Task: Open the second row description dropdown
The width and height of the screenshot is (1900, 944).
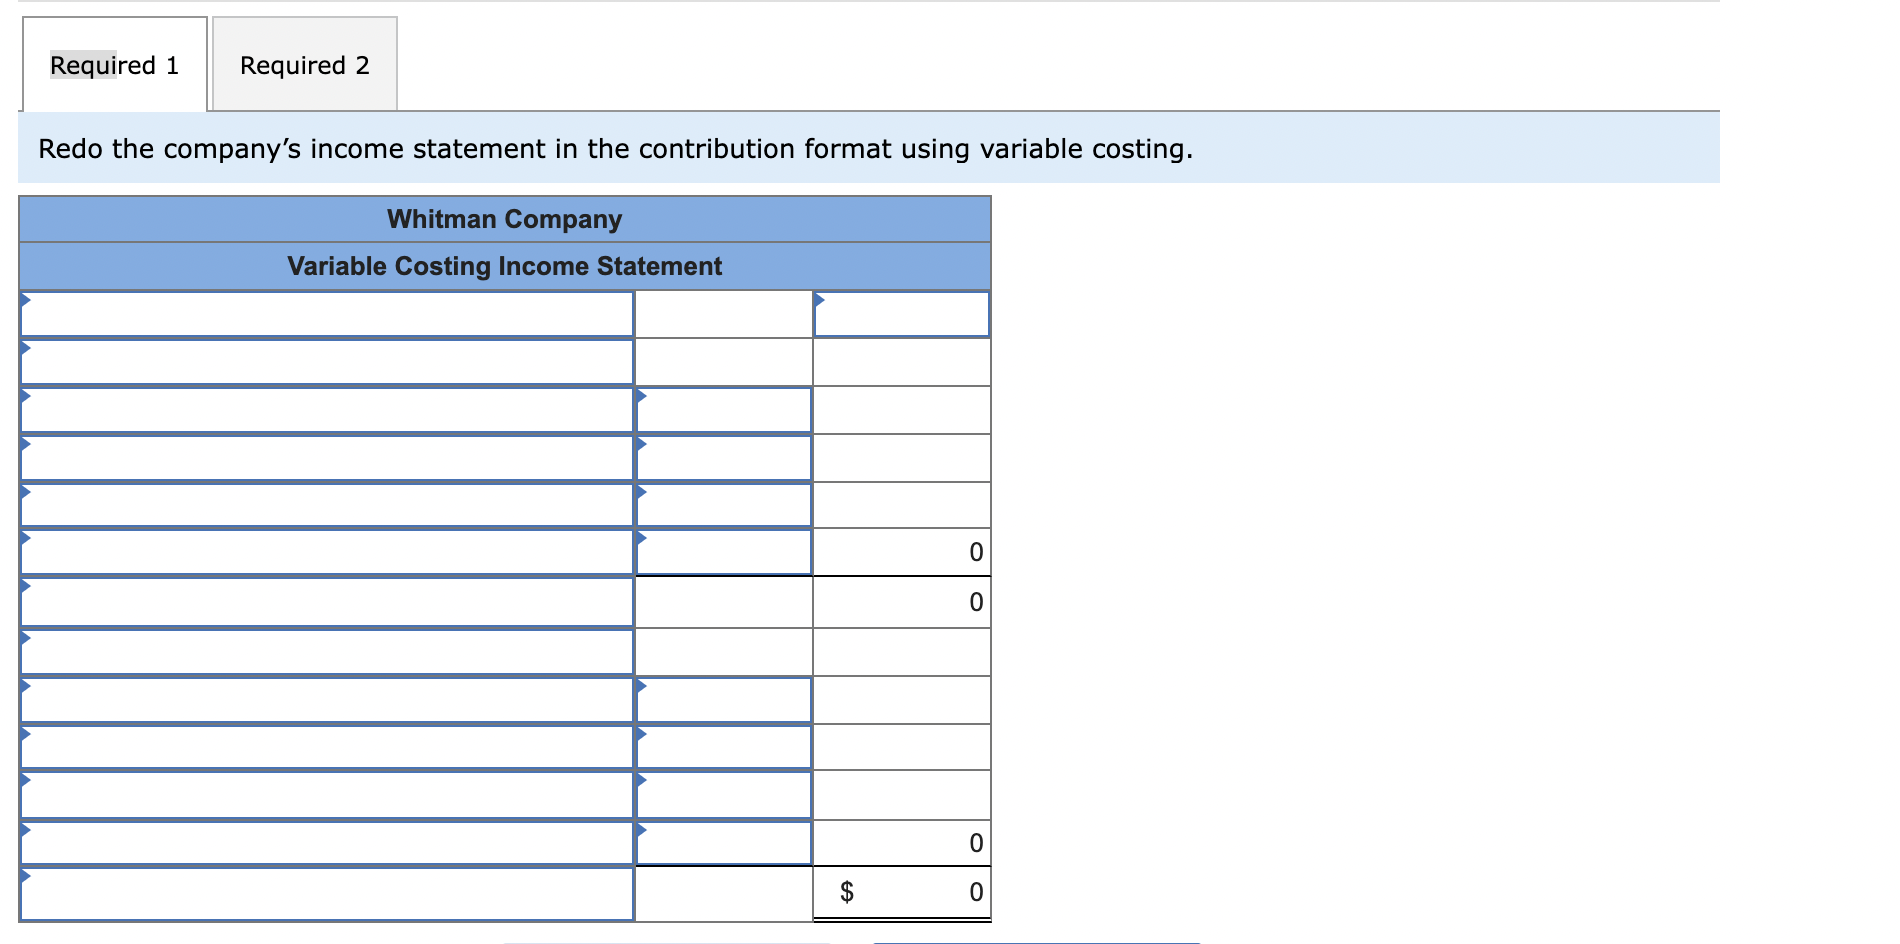Action: (x=325, y=361)
